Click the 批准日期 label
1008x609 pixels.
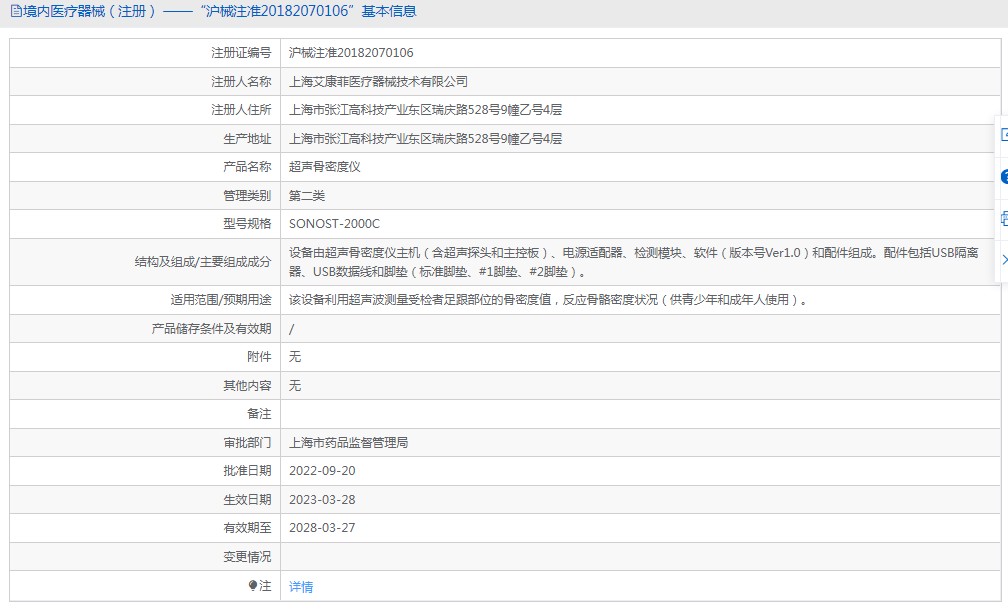coord(247,471)
